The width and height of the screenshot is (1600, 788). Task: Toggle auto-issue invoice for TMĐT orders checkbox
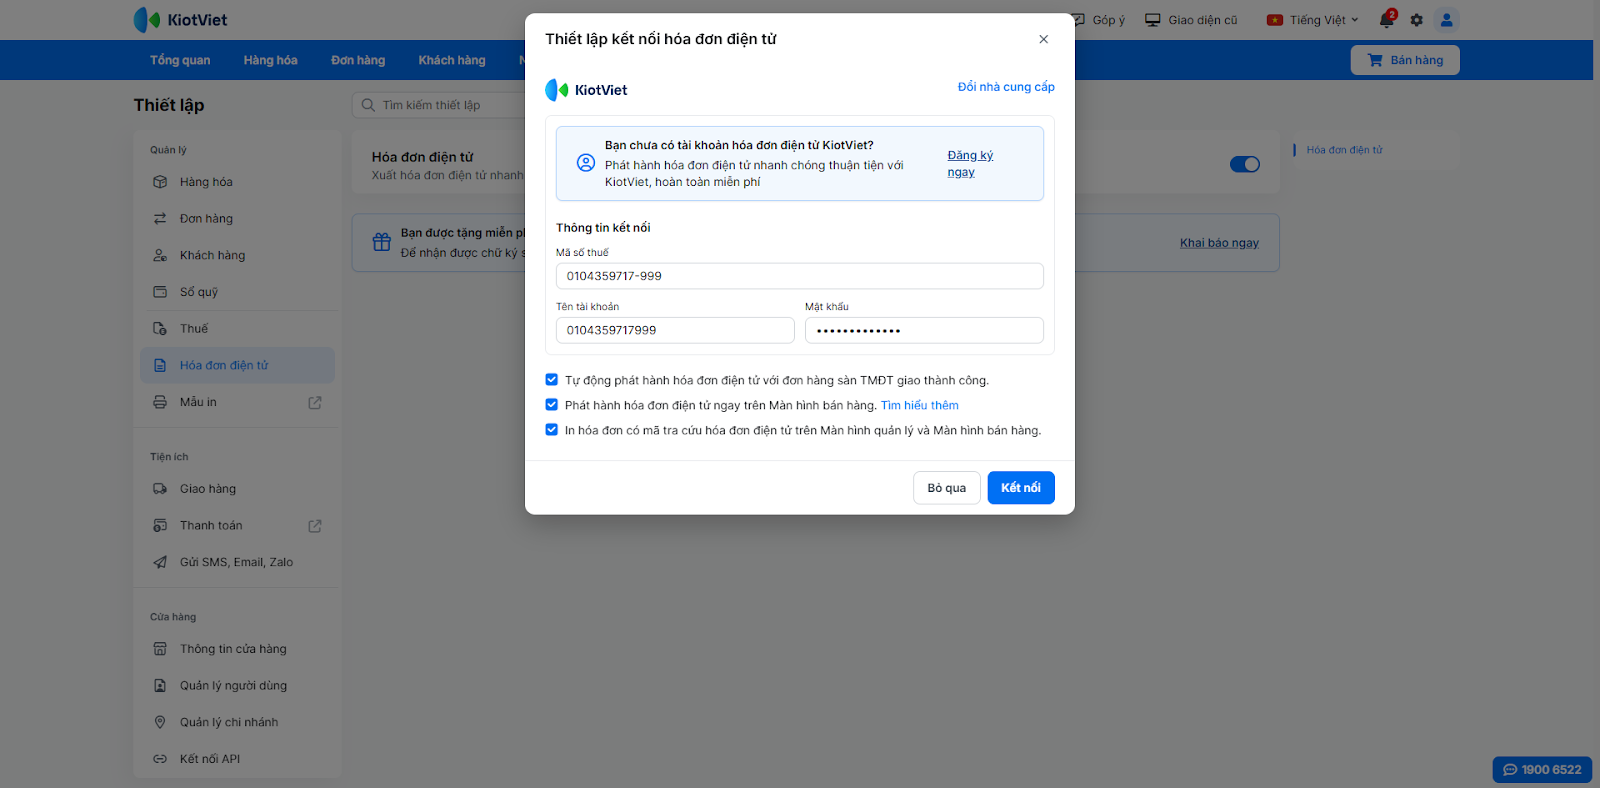pos(551,380)
